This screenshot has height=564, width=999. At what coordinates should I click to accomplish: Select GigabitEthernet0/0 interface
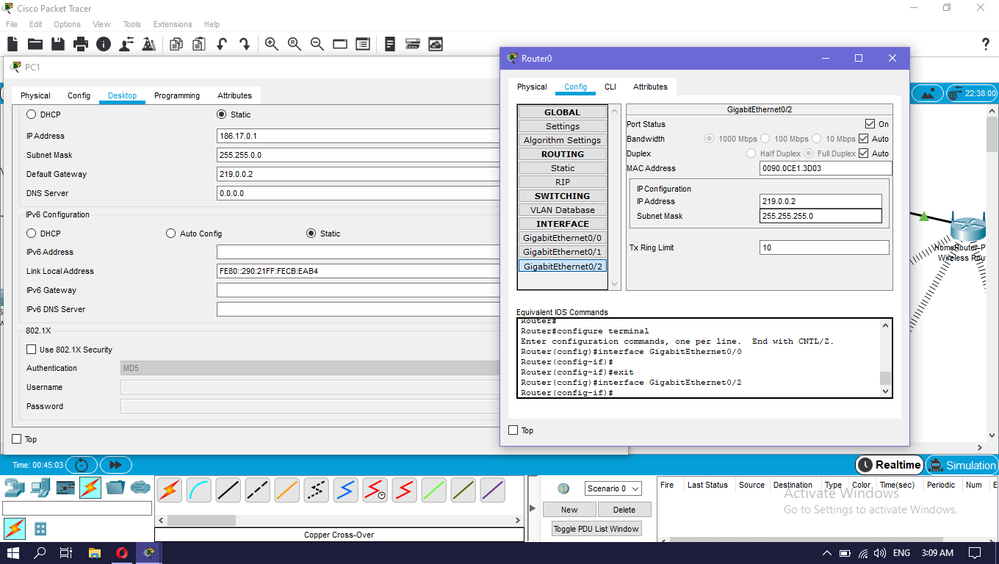pyautogui.click(x=562, y=238)
